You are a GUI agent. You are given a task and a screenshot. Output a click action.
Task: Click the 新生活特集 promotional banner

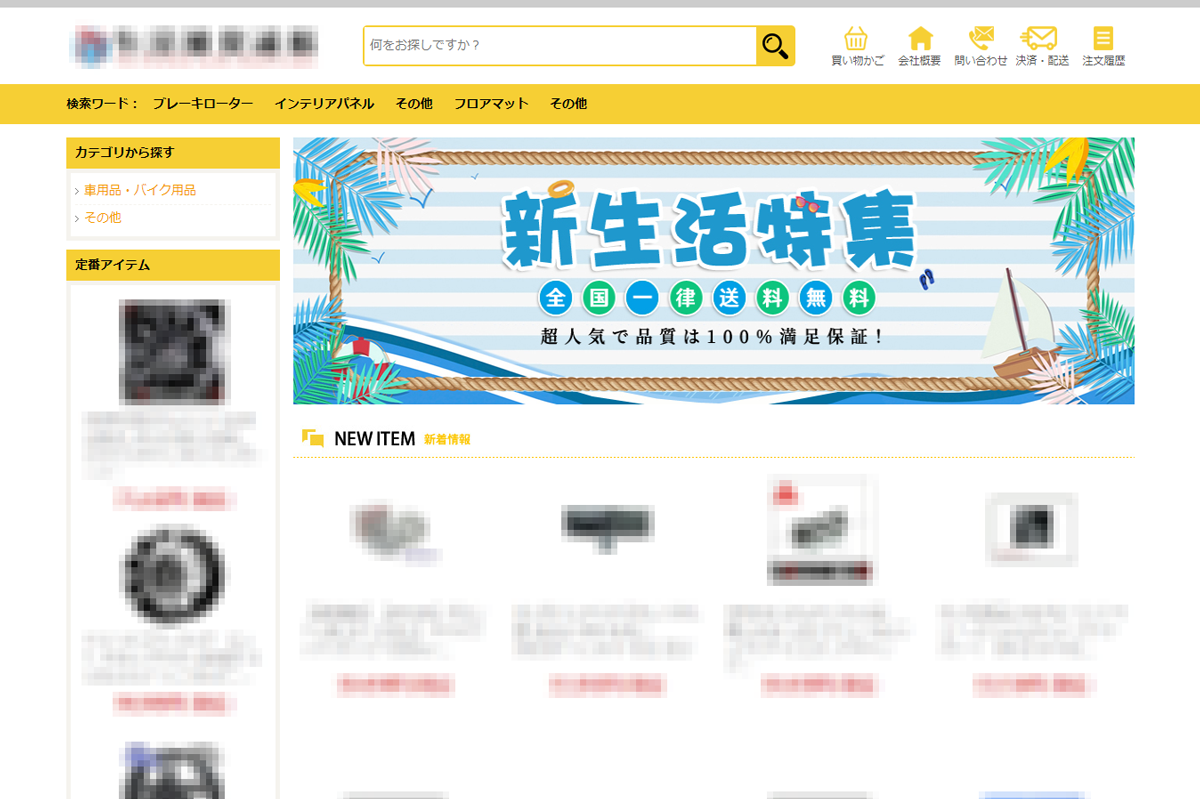[714, 271]
